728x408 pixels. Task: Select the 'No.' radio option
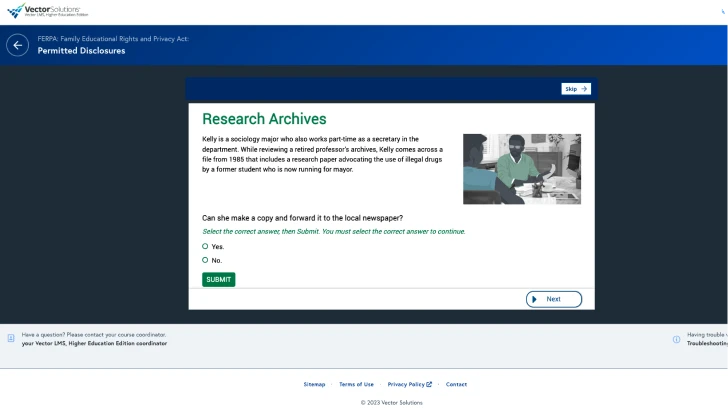(205, 260)
